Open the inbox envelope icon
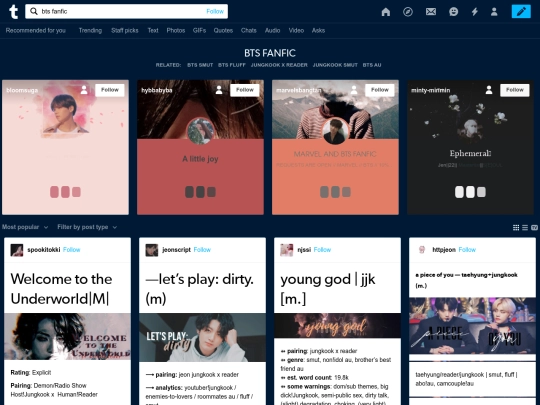 (x=431, y=12)
